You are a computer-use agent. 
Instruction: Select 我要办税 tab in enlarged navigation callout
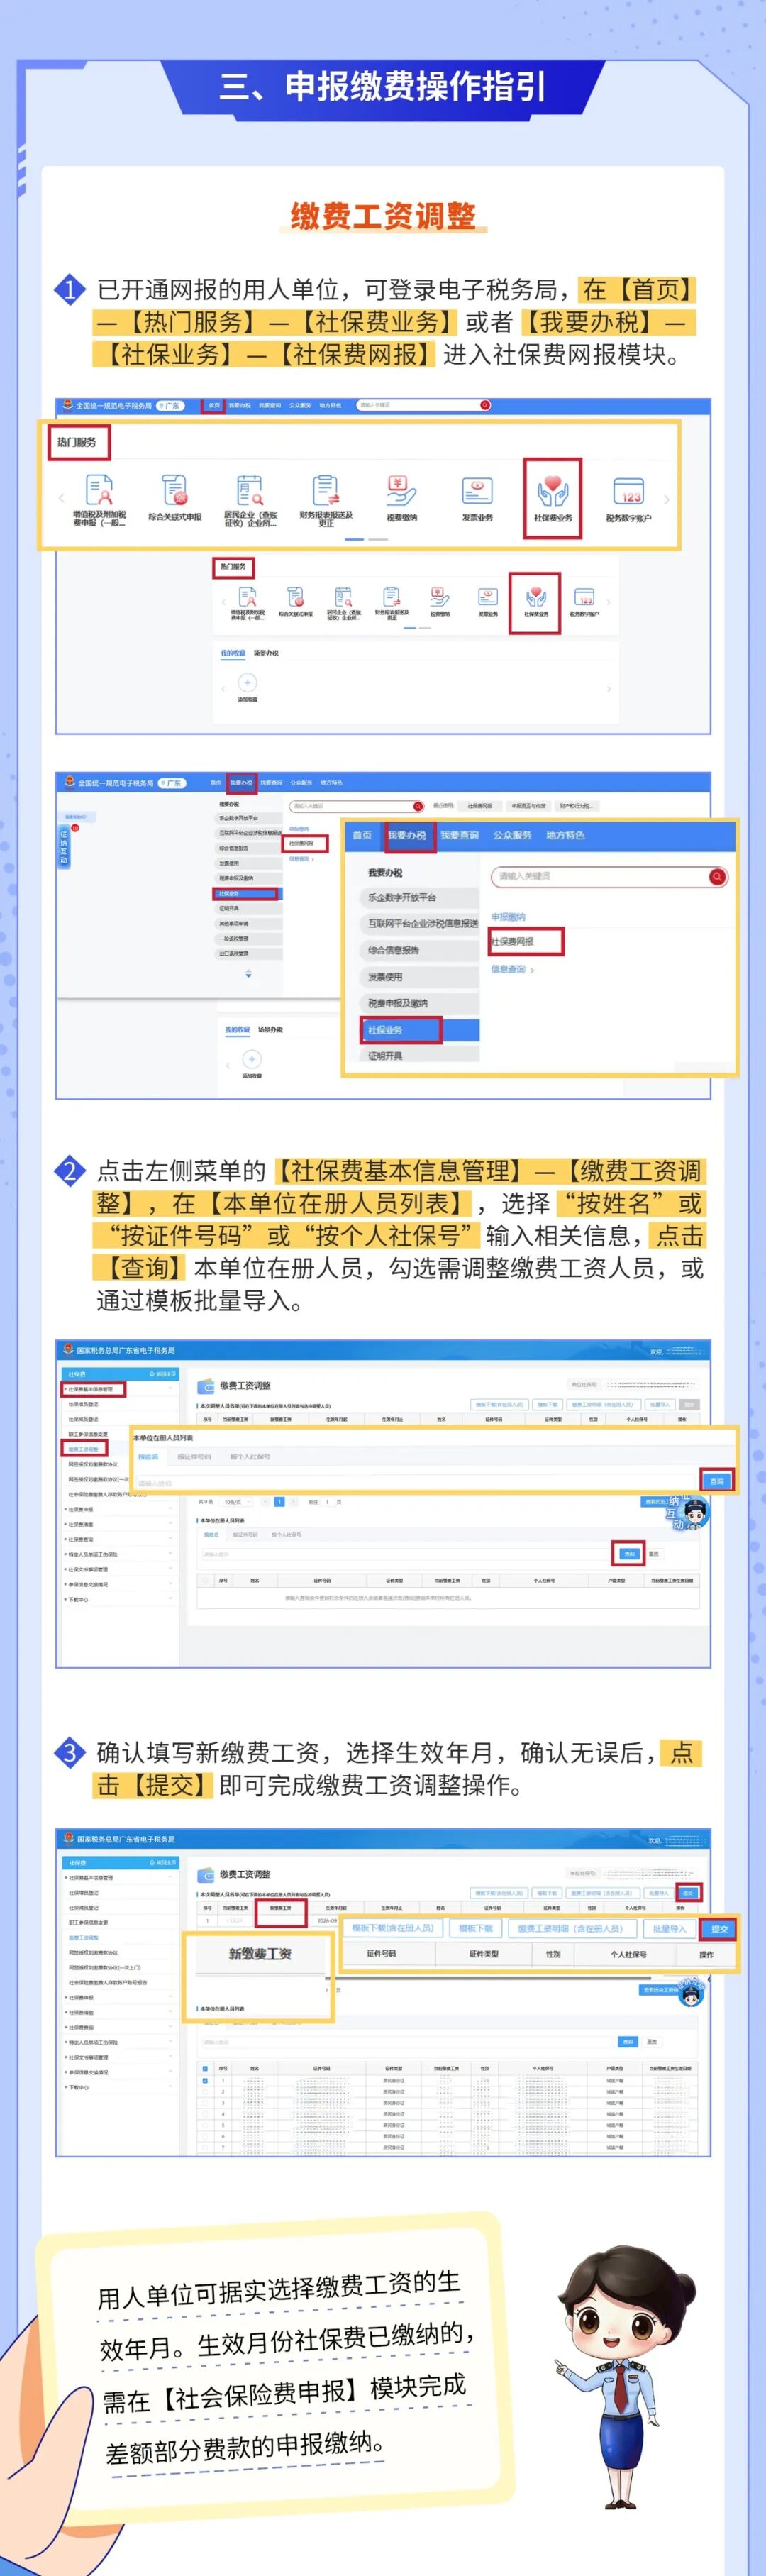pyautogui.click(x=406, y=835)
